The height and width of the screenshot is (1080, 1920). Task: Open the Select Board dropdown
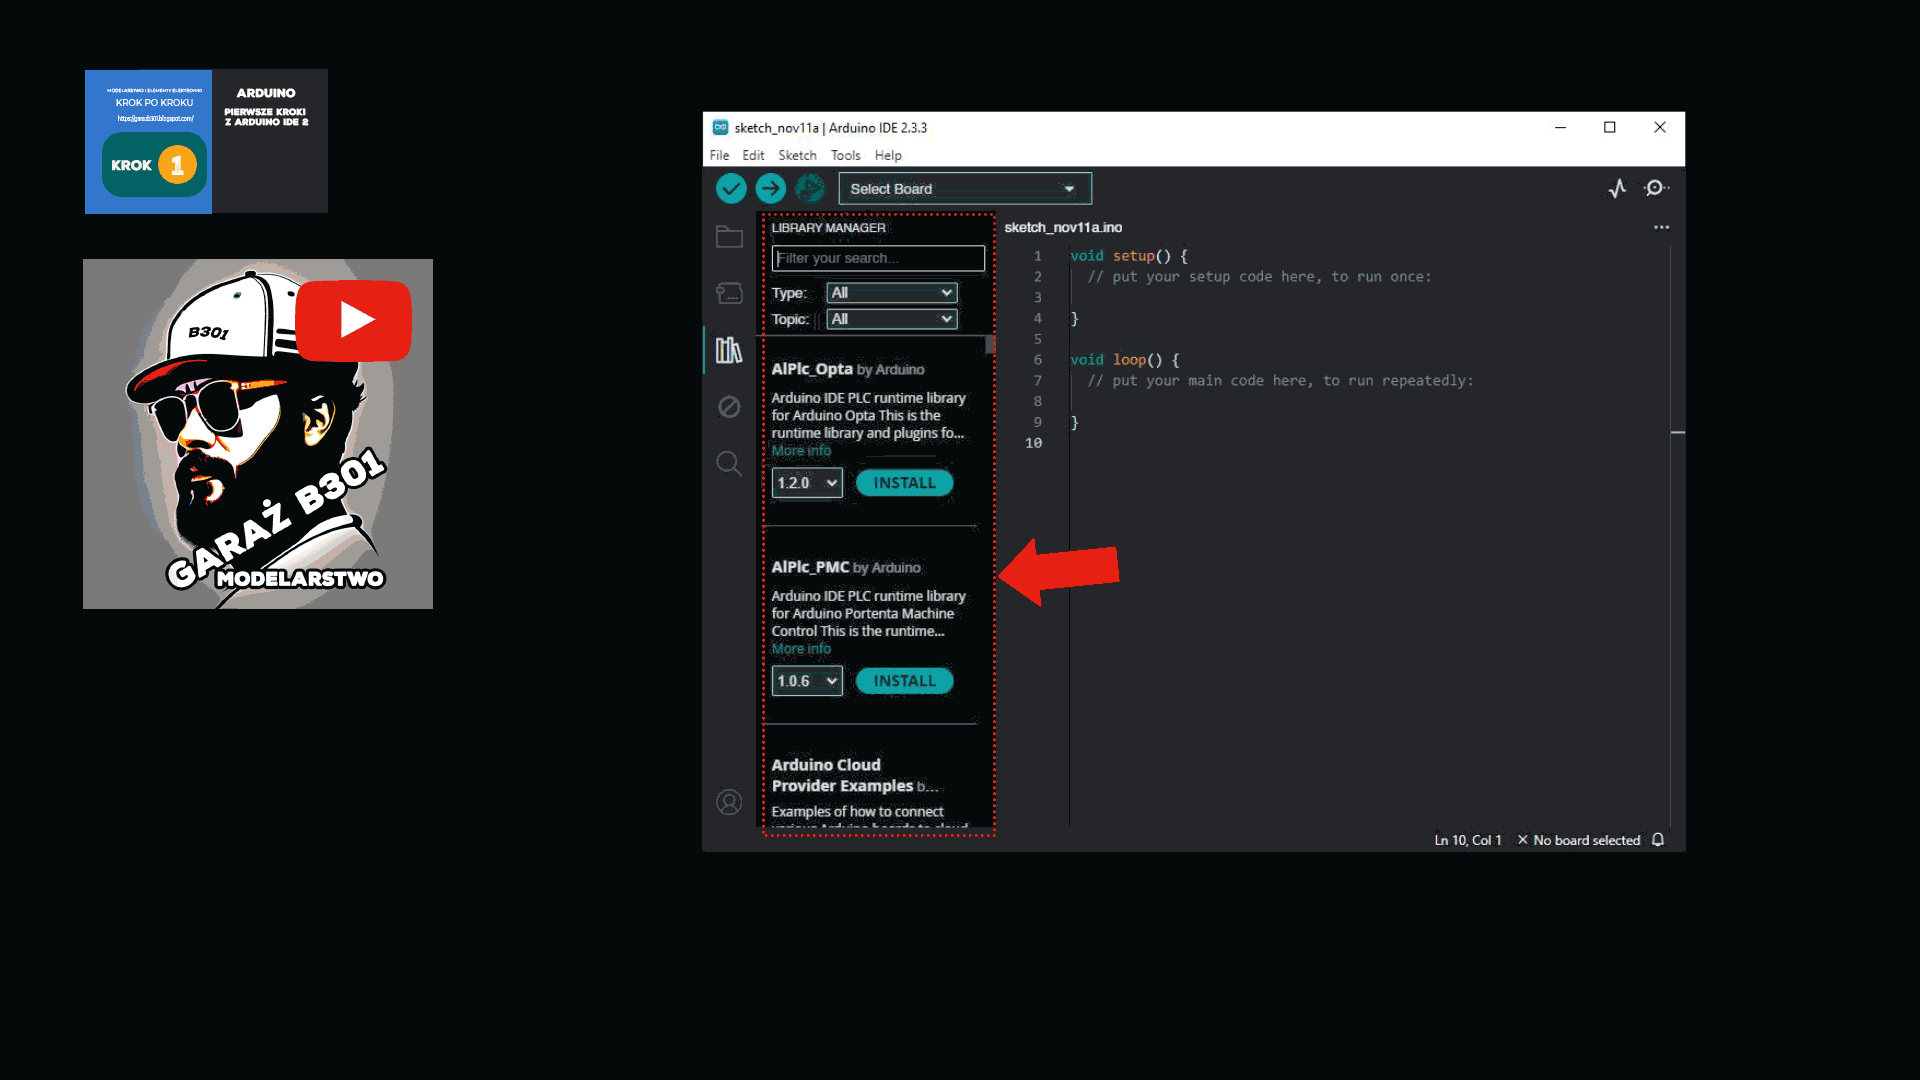pyautogui.click(x=965, y=189)
